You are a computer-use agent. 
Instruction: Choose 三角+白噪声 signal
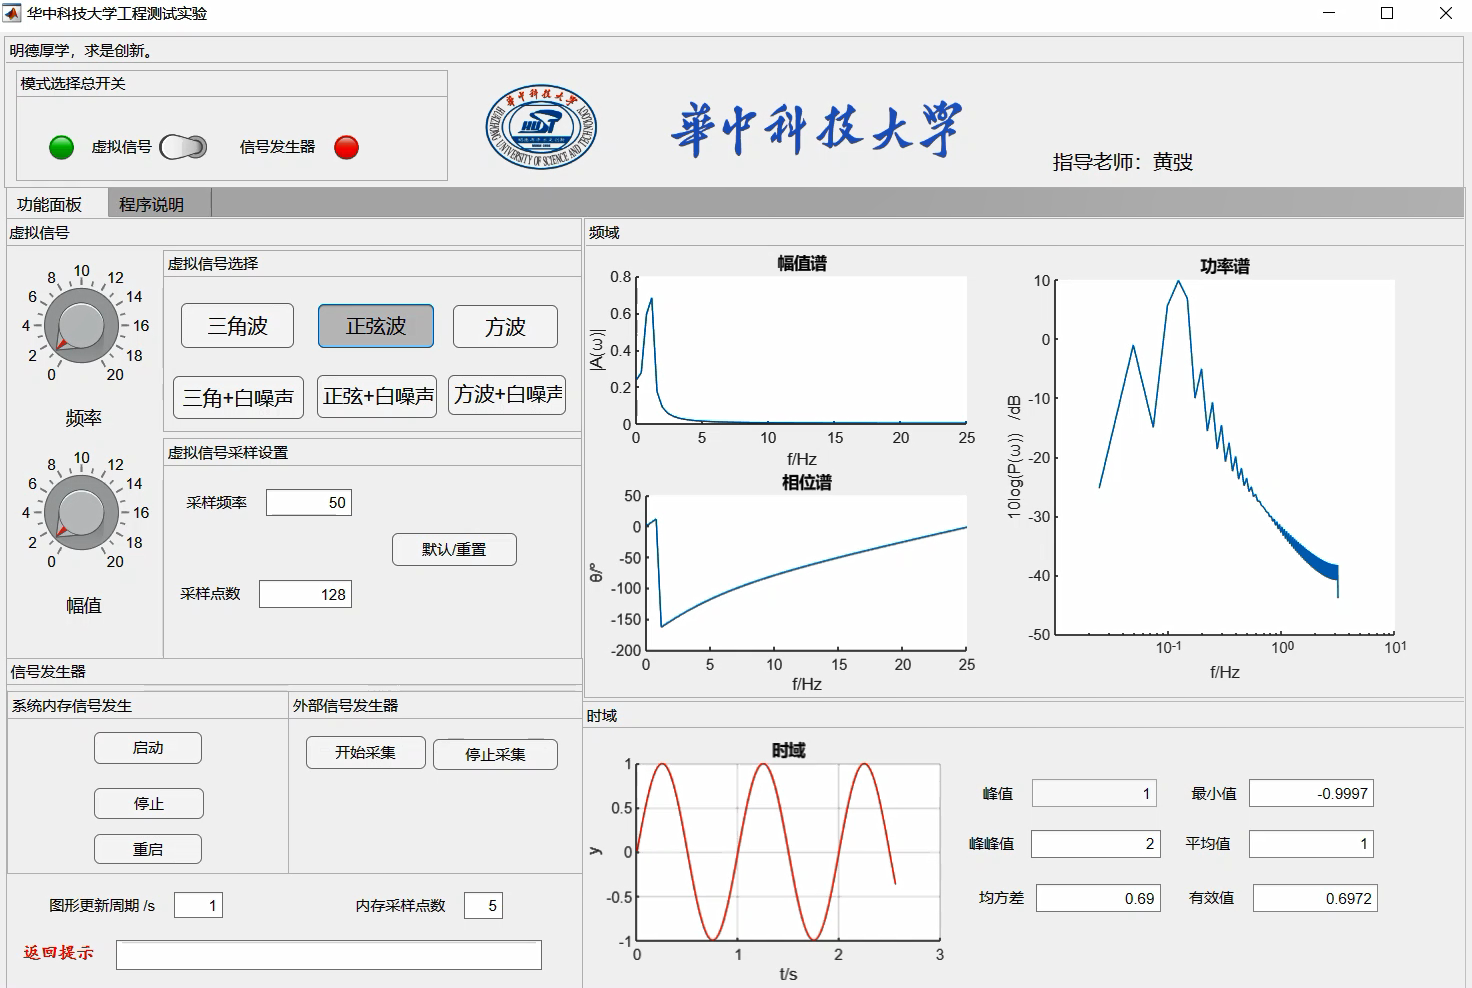click(x=238, y=397)
